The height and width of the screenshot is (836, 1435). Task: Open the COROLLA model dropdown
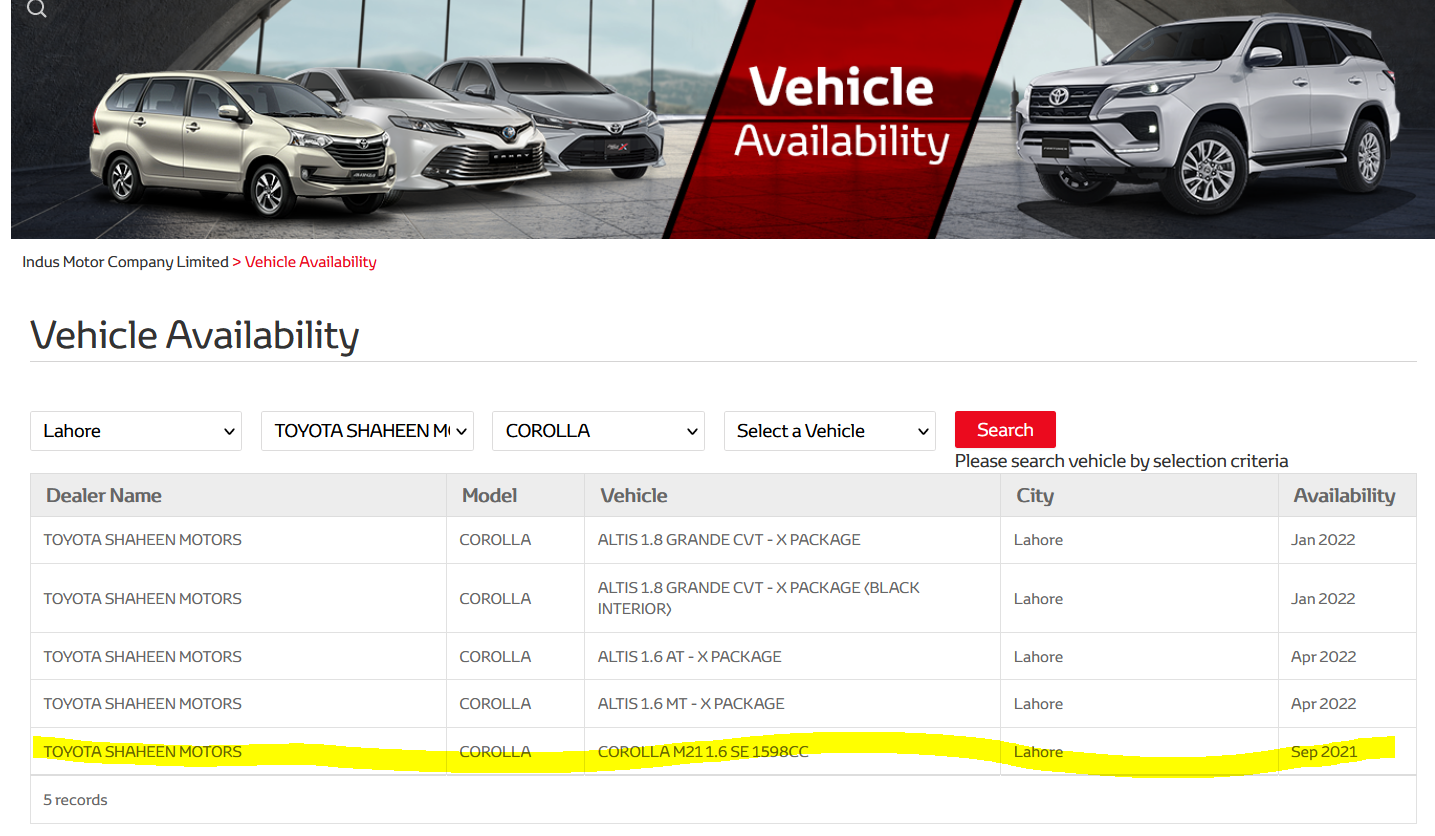(x=598, y=431)
